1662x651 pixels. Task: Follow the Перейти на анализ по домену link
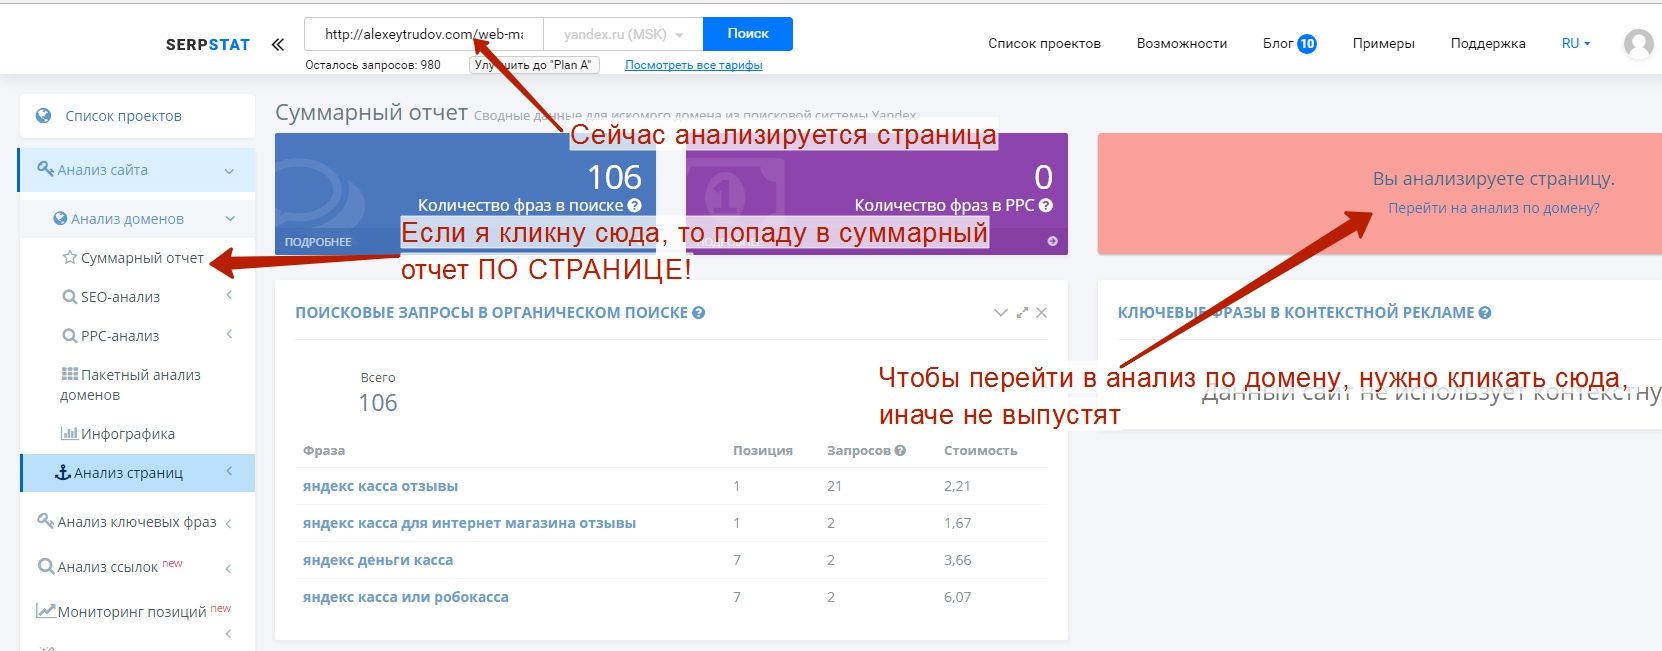coord(1493,208)
